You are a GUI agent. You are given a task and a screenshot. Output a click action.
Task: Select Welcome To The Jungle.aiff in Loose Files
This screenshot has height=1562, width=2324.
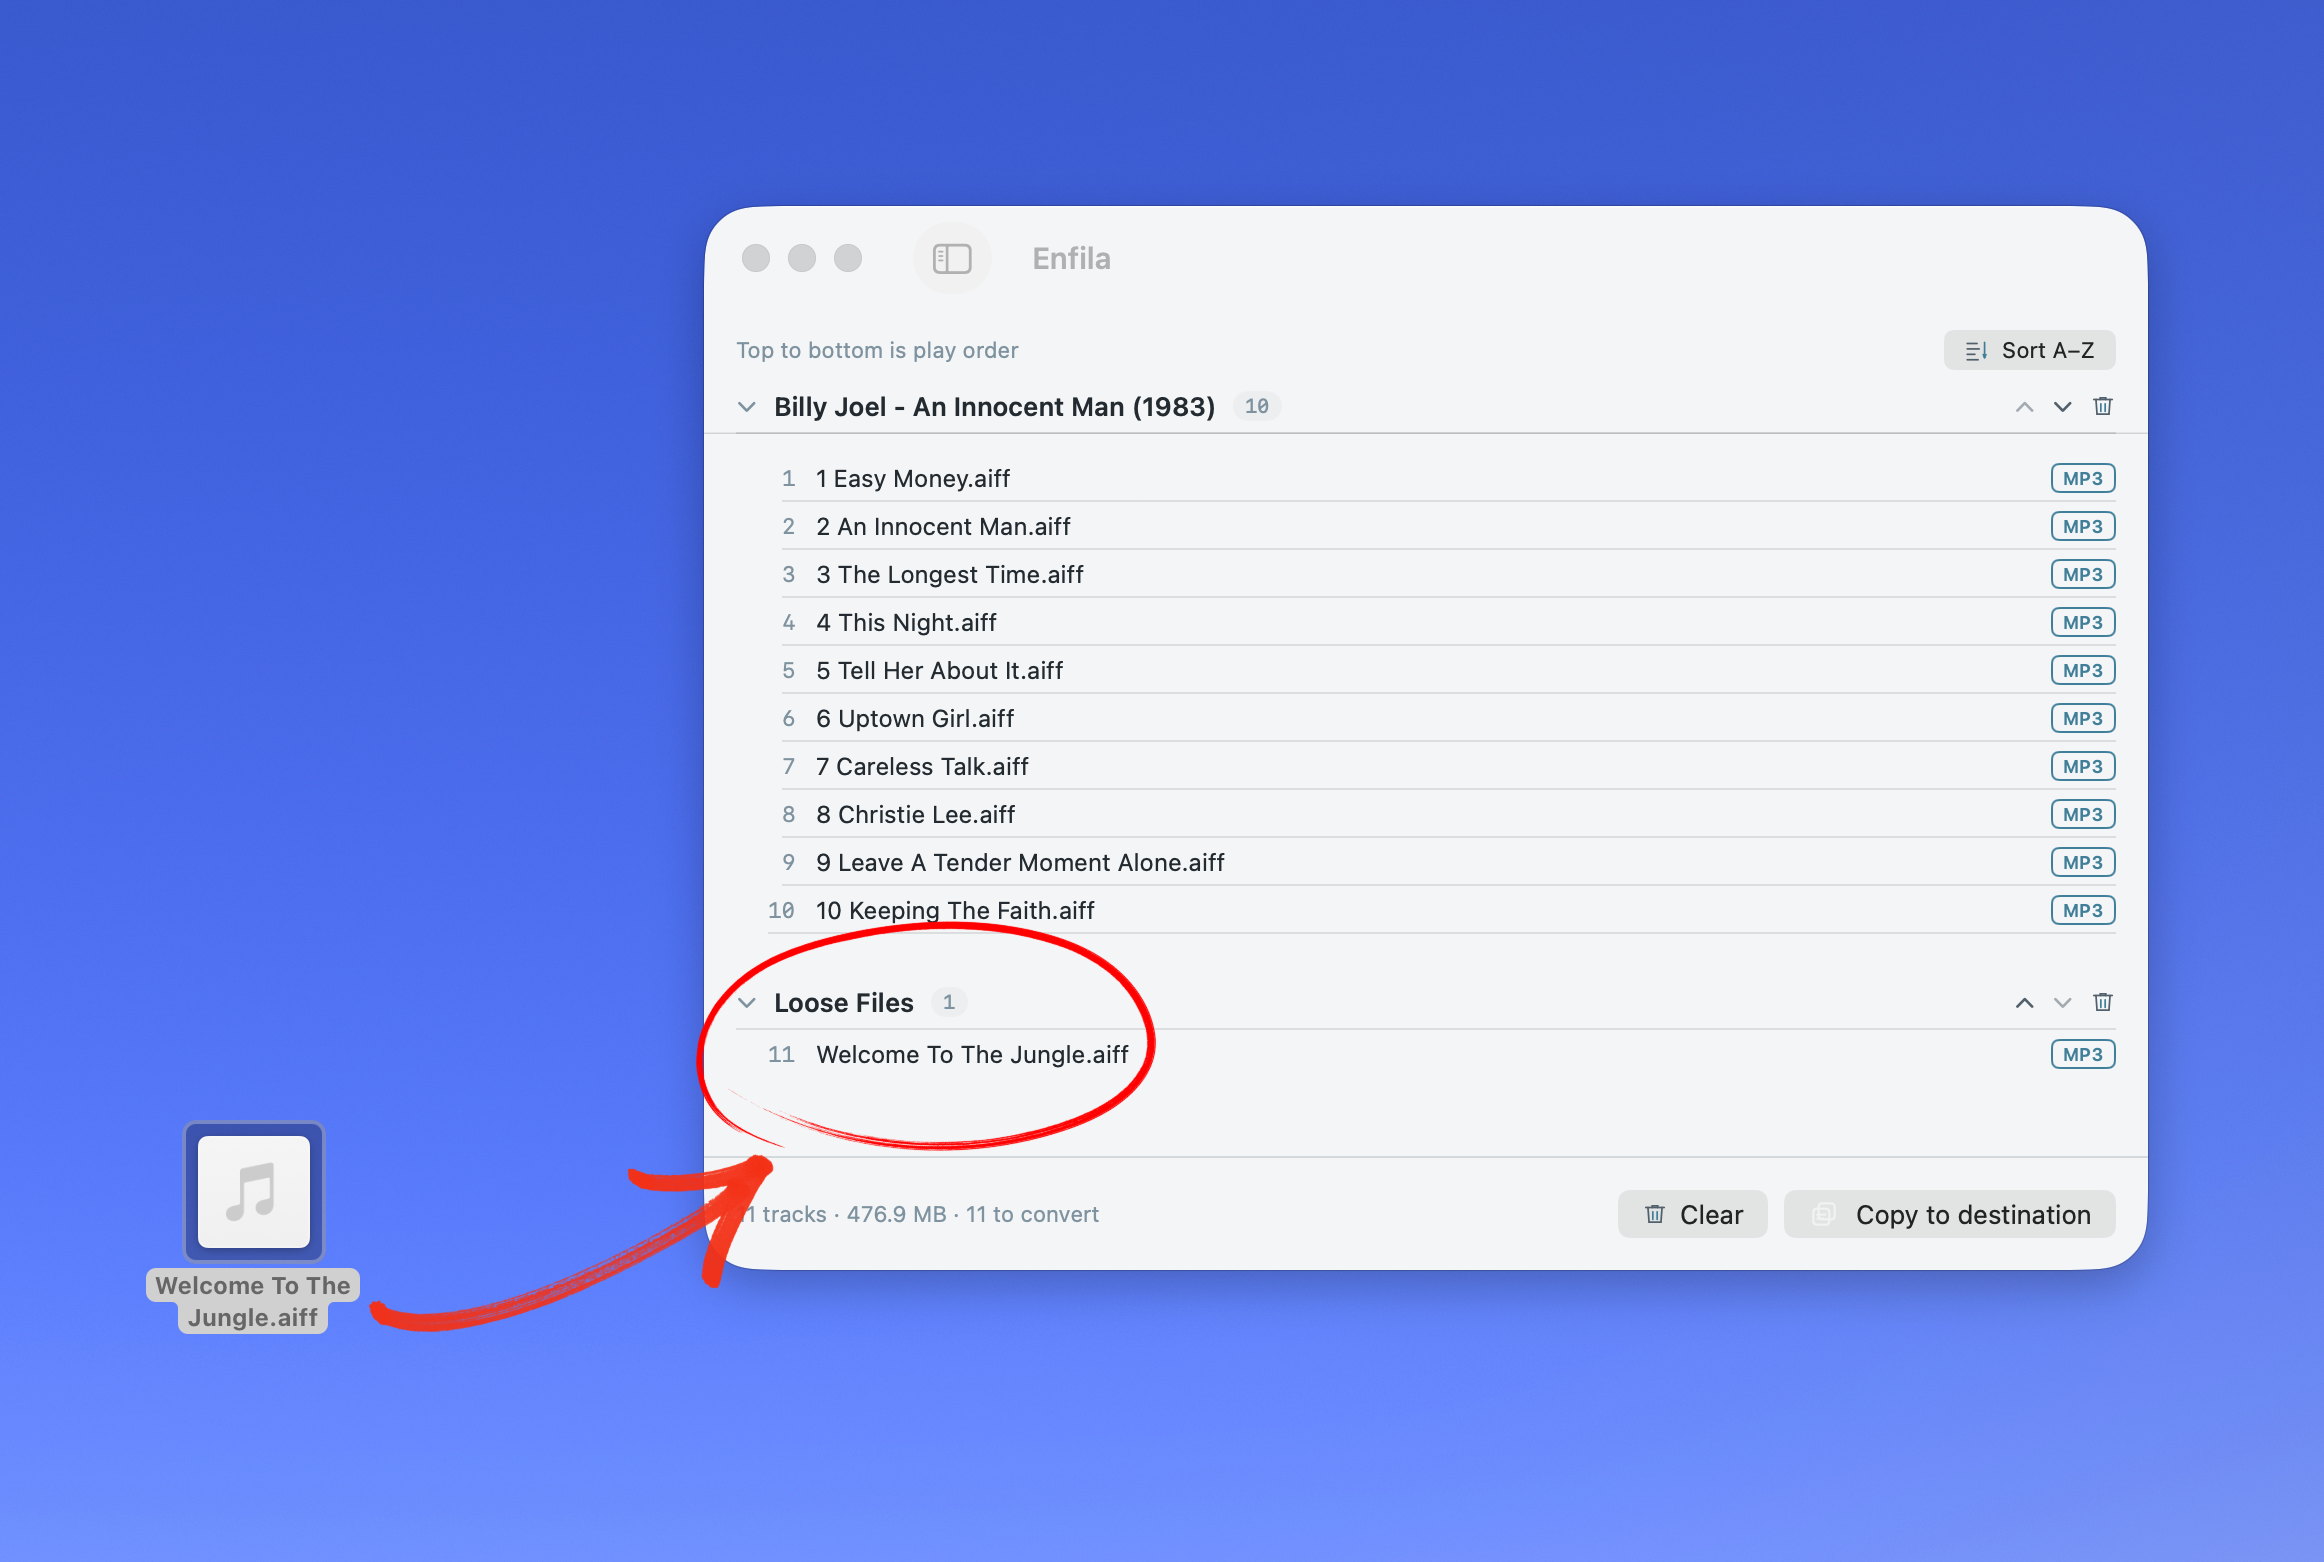[1440, 1055]
